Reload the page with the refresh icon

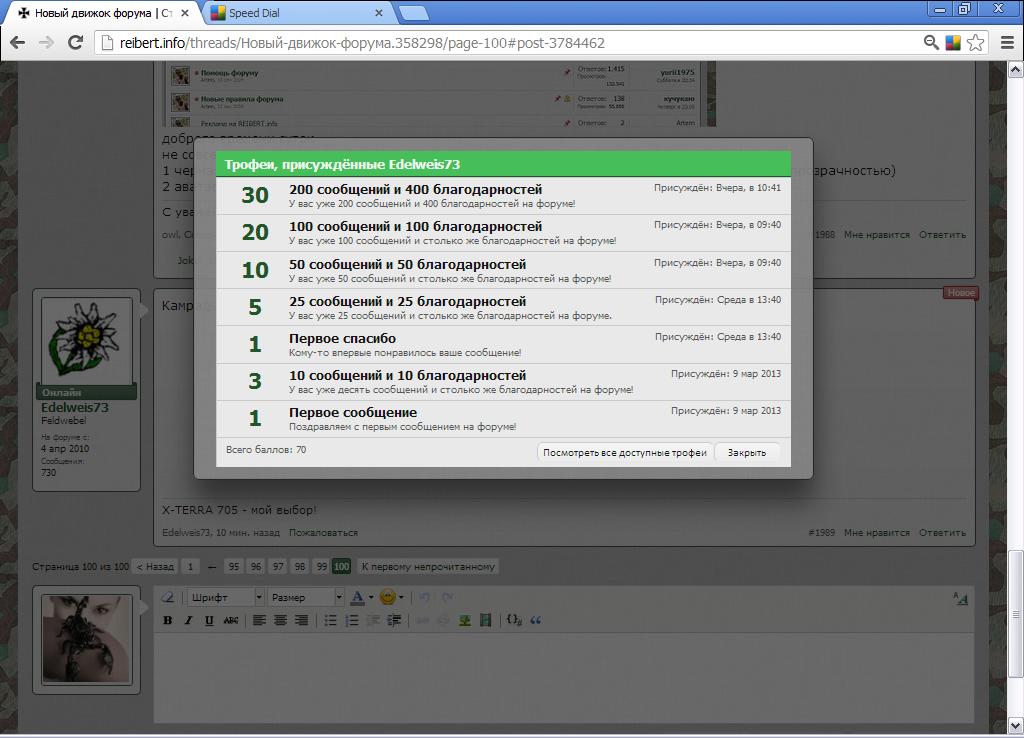74,42
